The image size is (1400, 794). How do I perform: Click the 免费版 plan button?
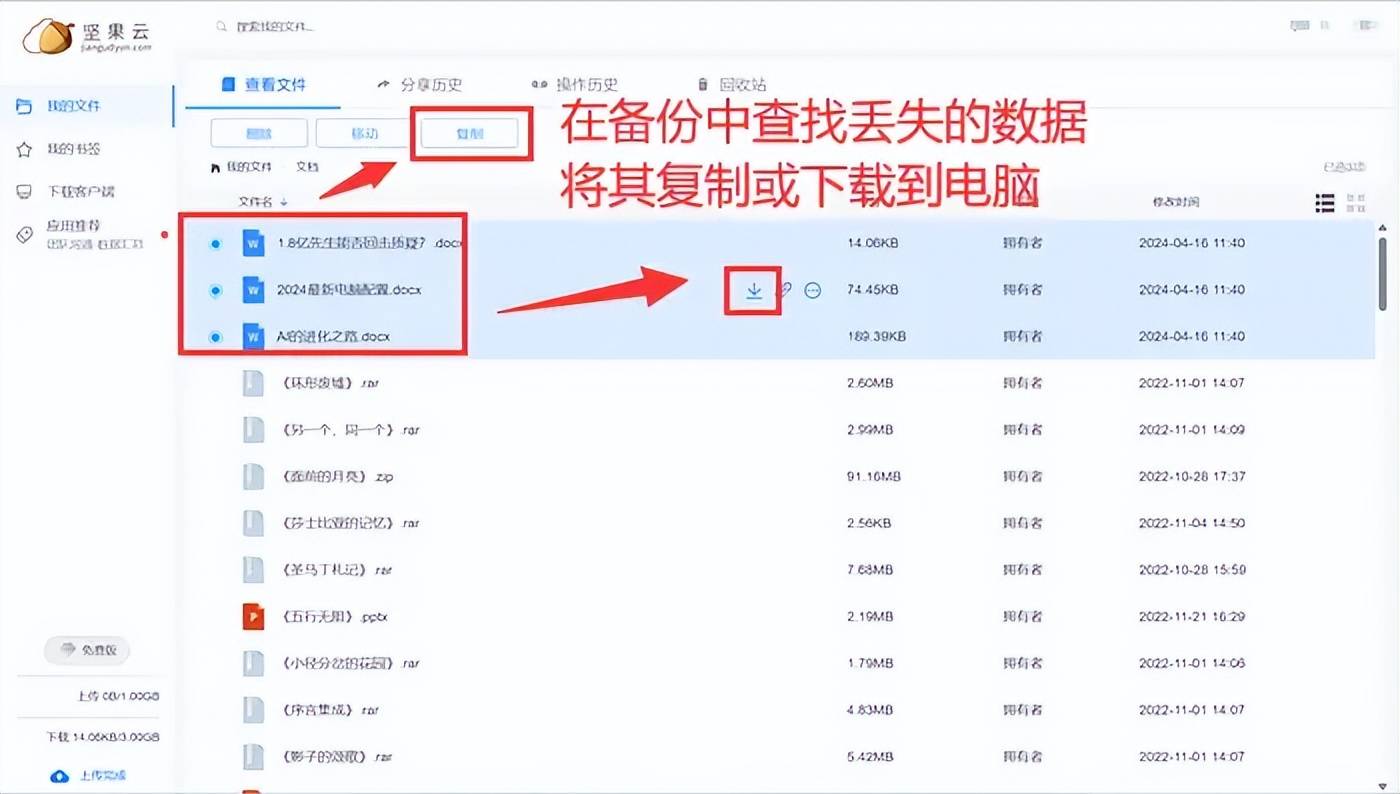[87, 650]
